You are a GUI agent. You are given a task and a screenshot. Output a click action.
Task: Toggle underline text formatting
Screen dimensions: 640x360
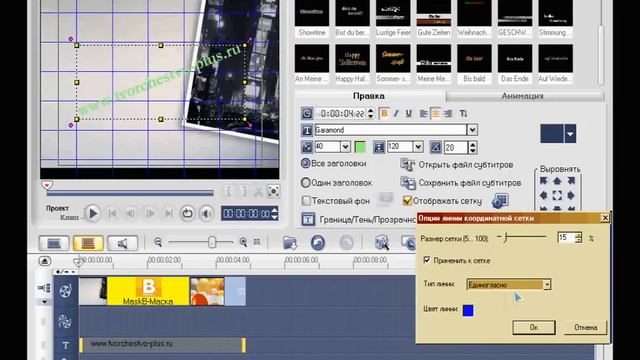408,113
